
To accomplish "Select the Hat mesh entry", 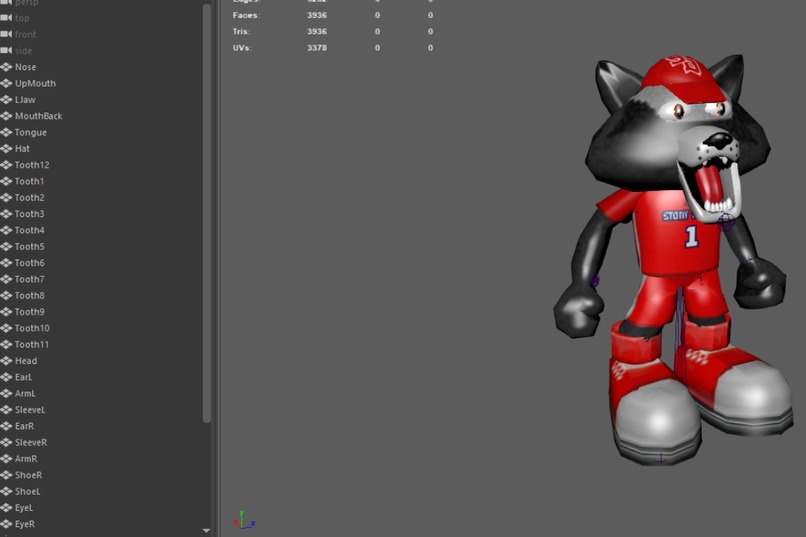I will (x=22, y=149).
